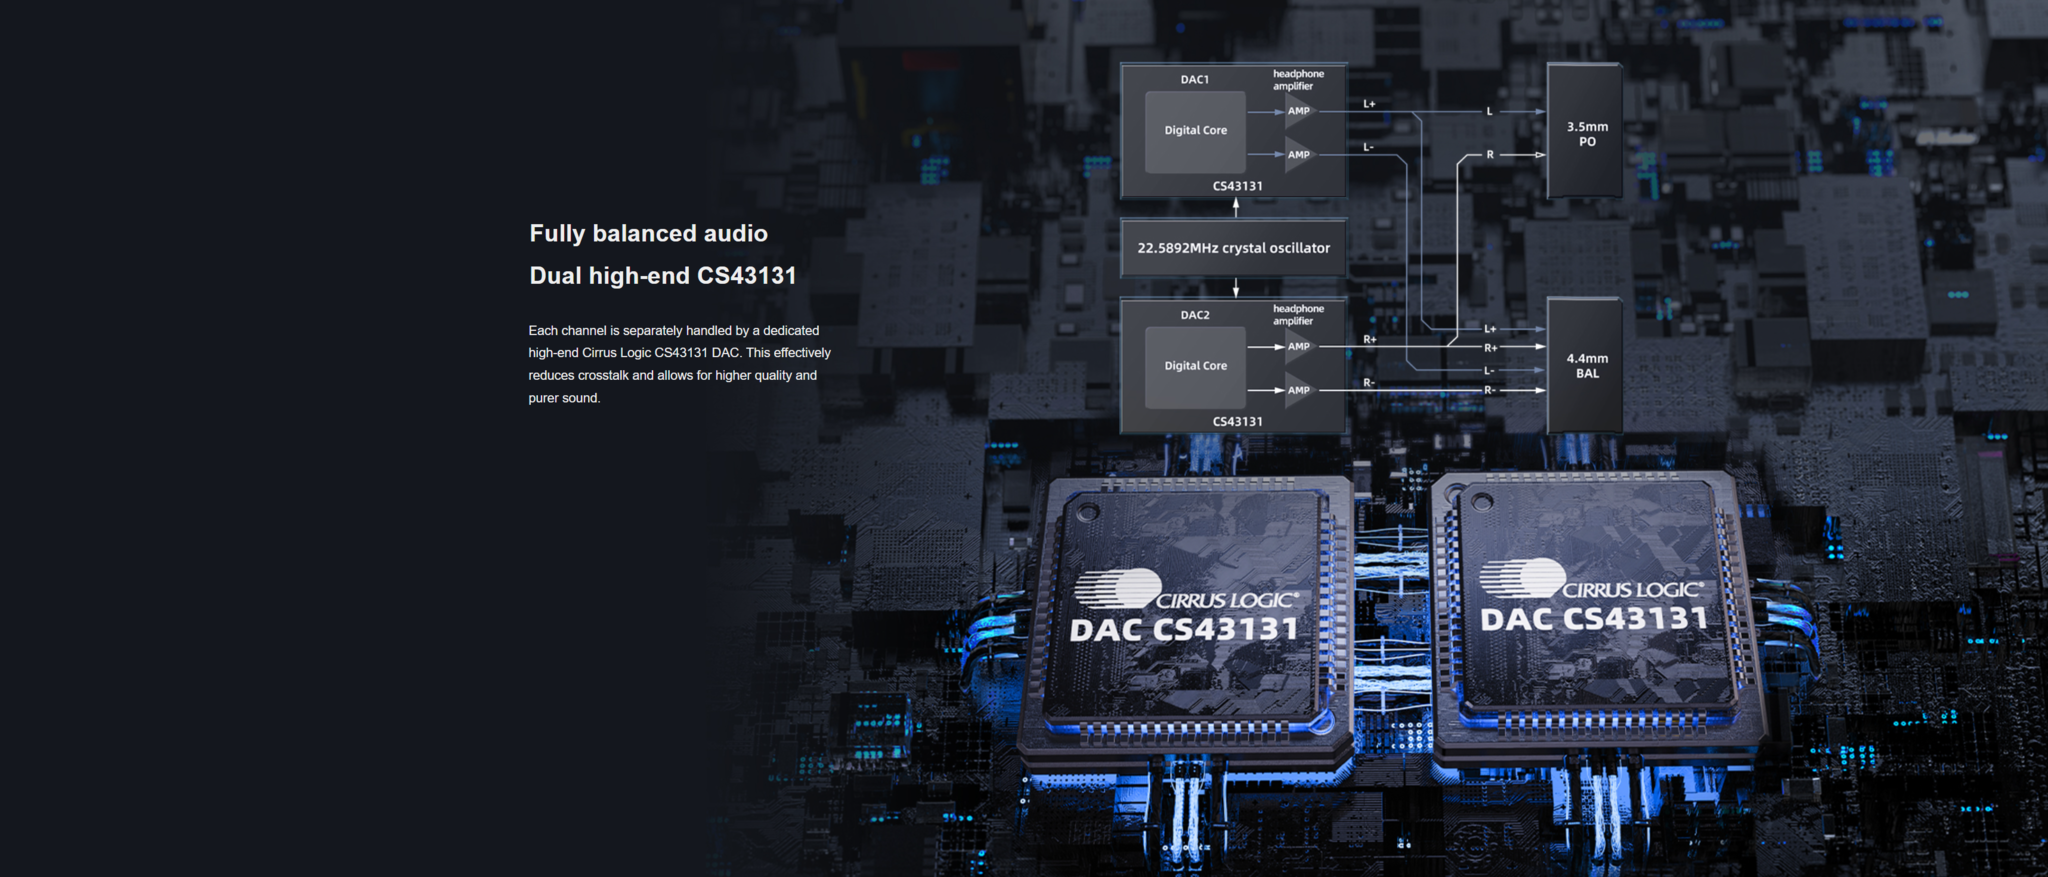2048x877 pixels.
Task: Click the lower AMP triangle in DAC2
Action: tap(1298, 391)
